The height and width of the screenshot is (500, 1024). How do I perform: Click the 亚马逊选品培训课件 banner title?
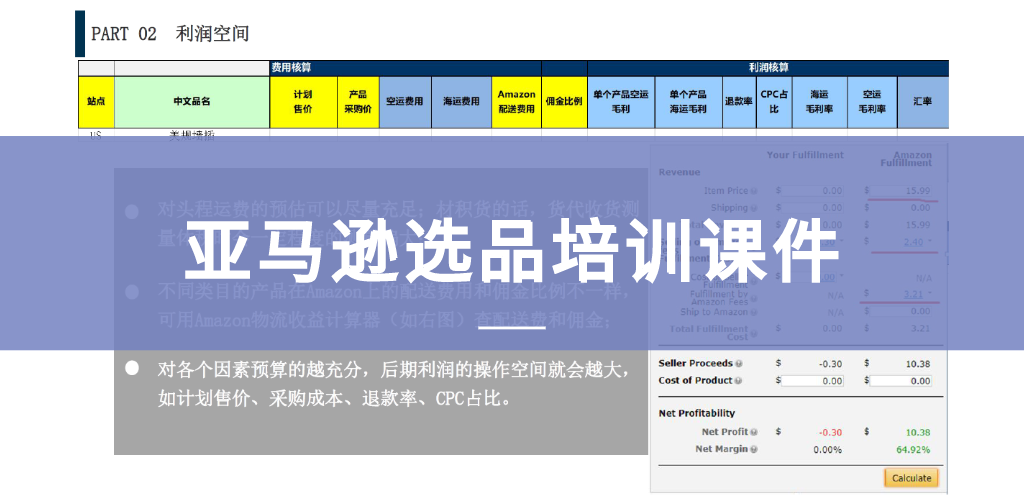[511, 250]
